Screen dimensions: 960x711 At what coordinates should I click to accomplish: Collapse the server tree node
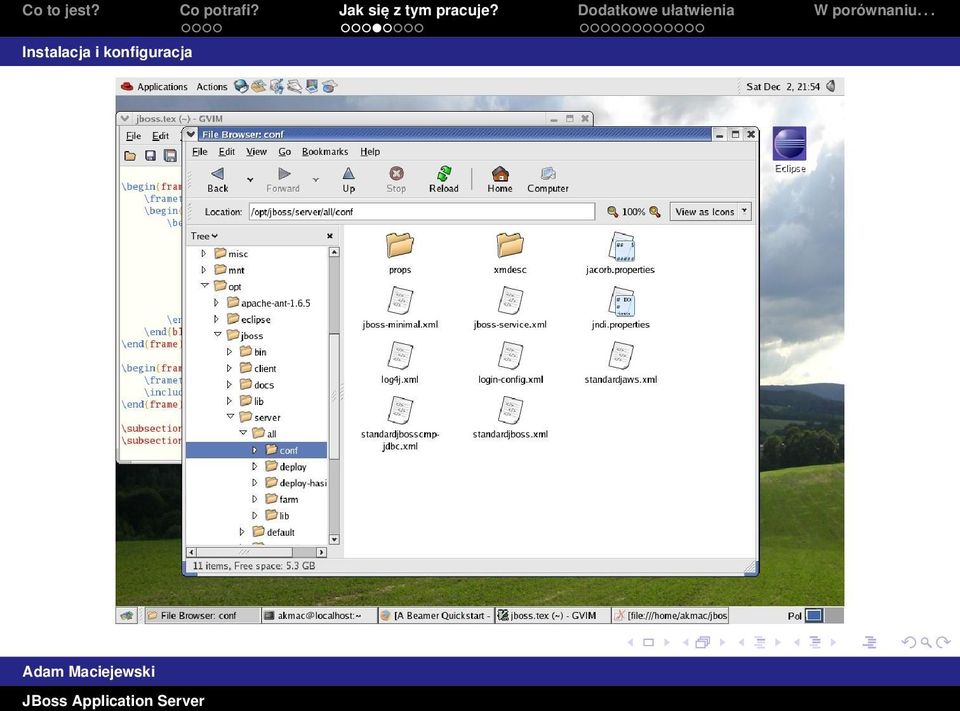point(230,416)
